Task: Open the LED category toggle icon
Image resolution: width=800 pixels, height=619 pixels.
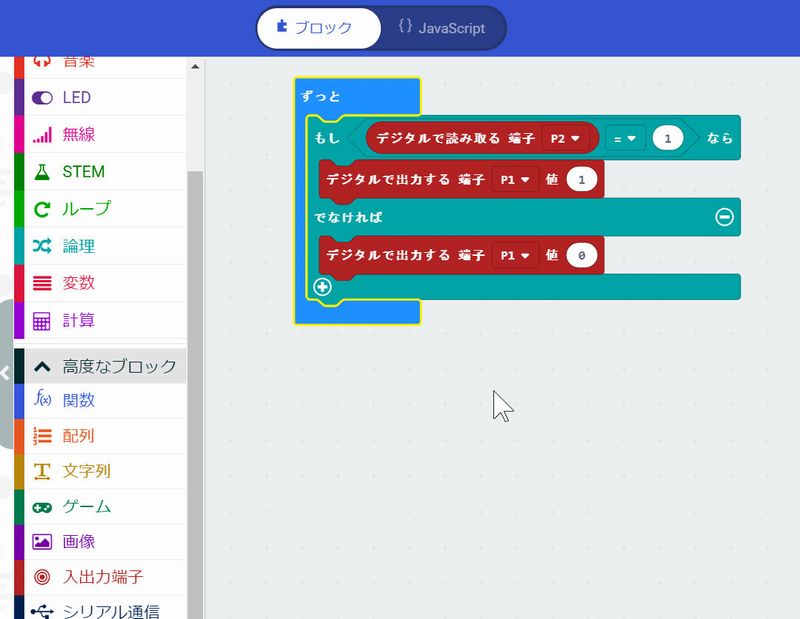Action: tap(42, 98)
